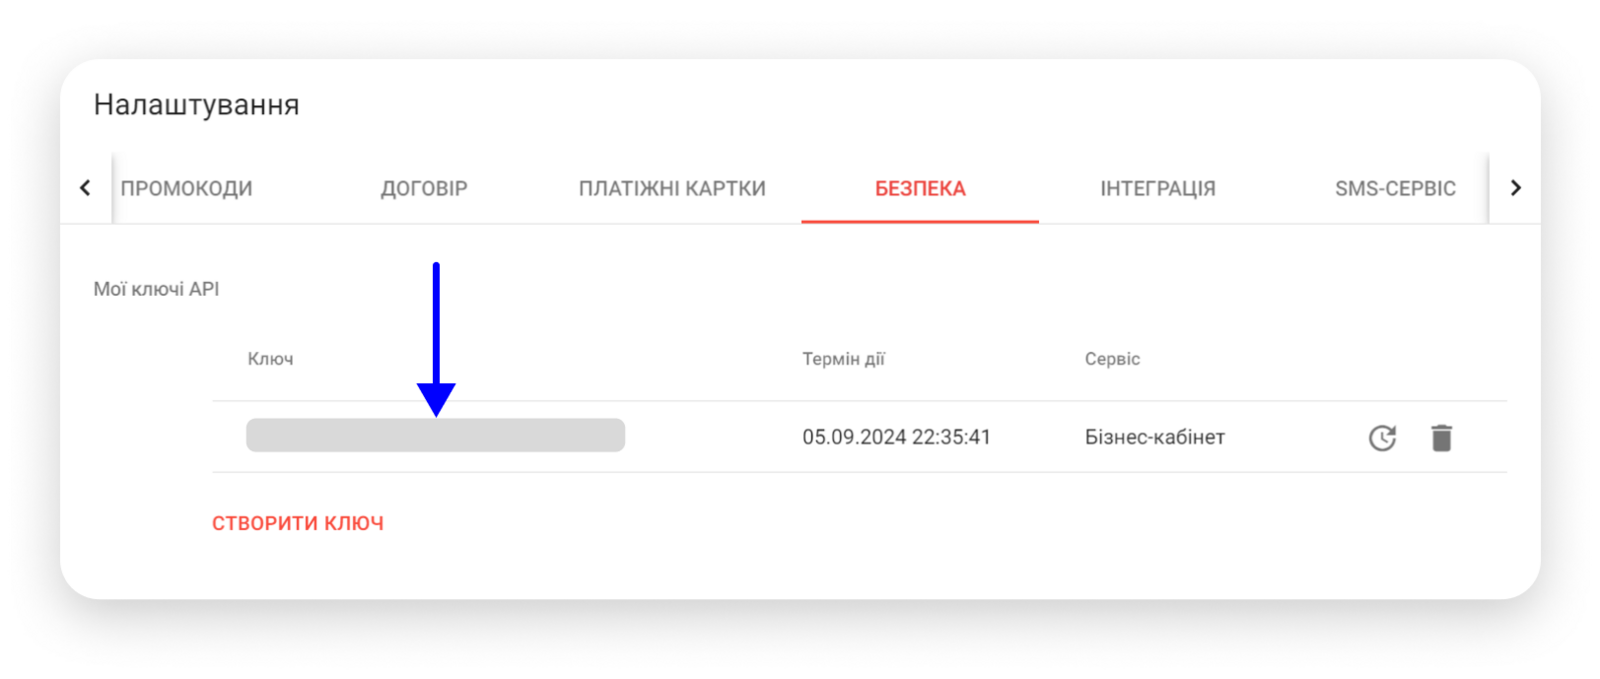Click the Сервіс column header
1600x679 pixels.
pyautogui.click(x=1112, y=359)
